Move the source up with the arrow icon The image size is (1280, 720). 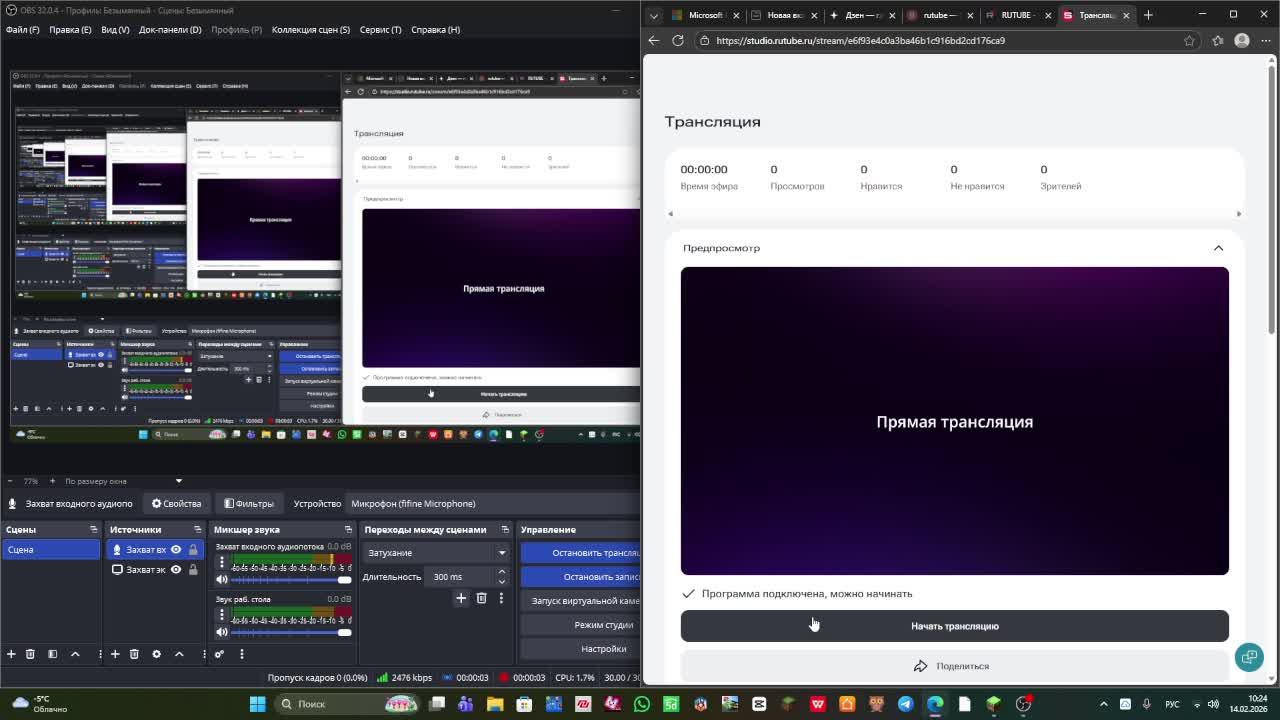click(179, 654)
